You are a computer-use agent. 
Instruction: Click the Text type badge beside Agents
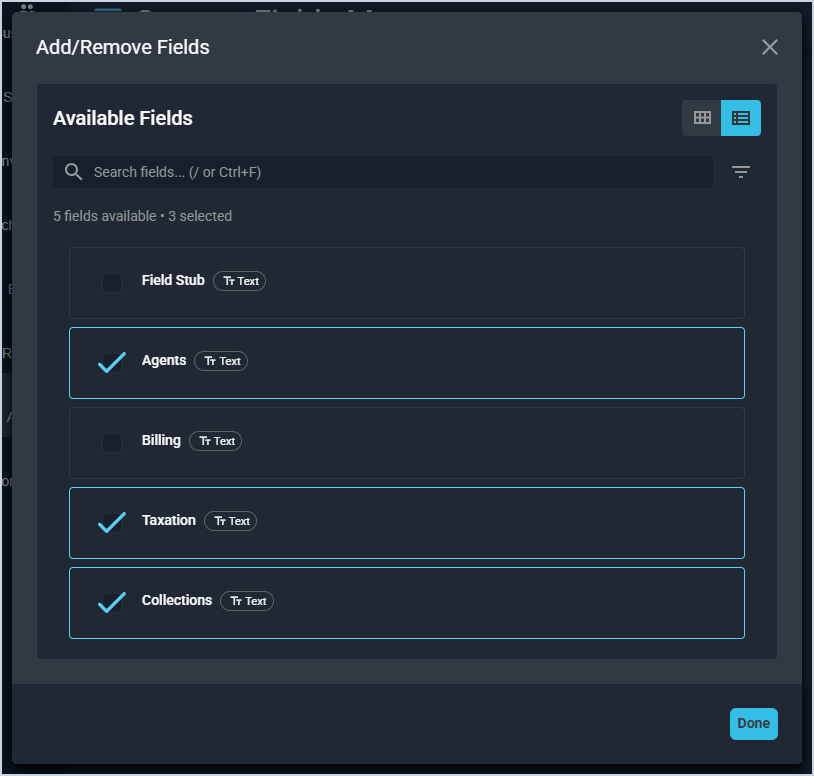(221, 361)
